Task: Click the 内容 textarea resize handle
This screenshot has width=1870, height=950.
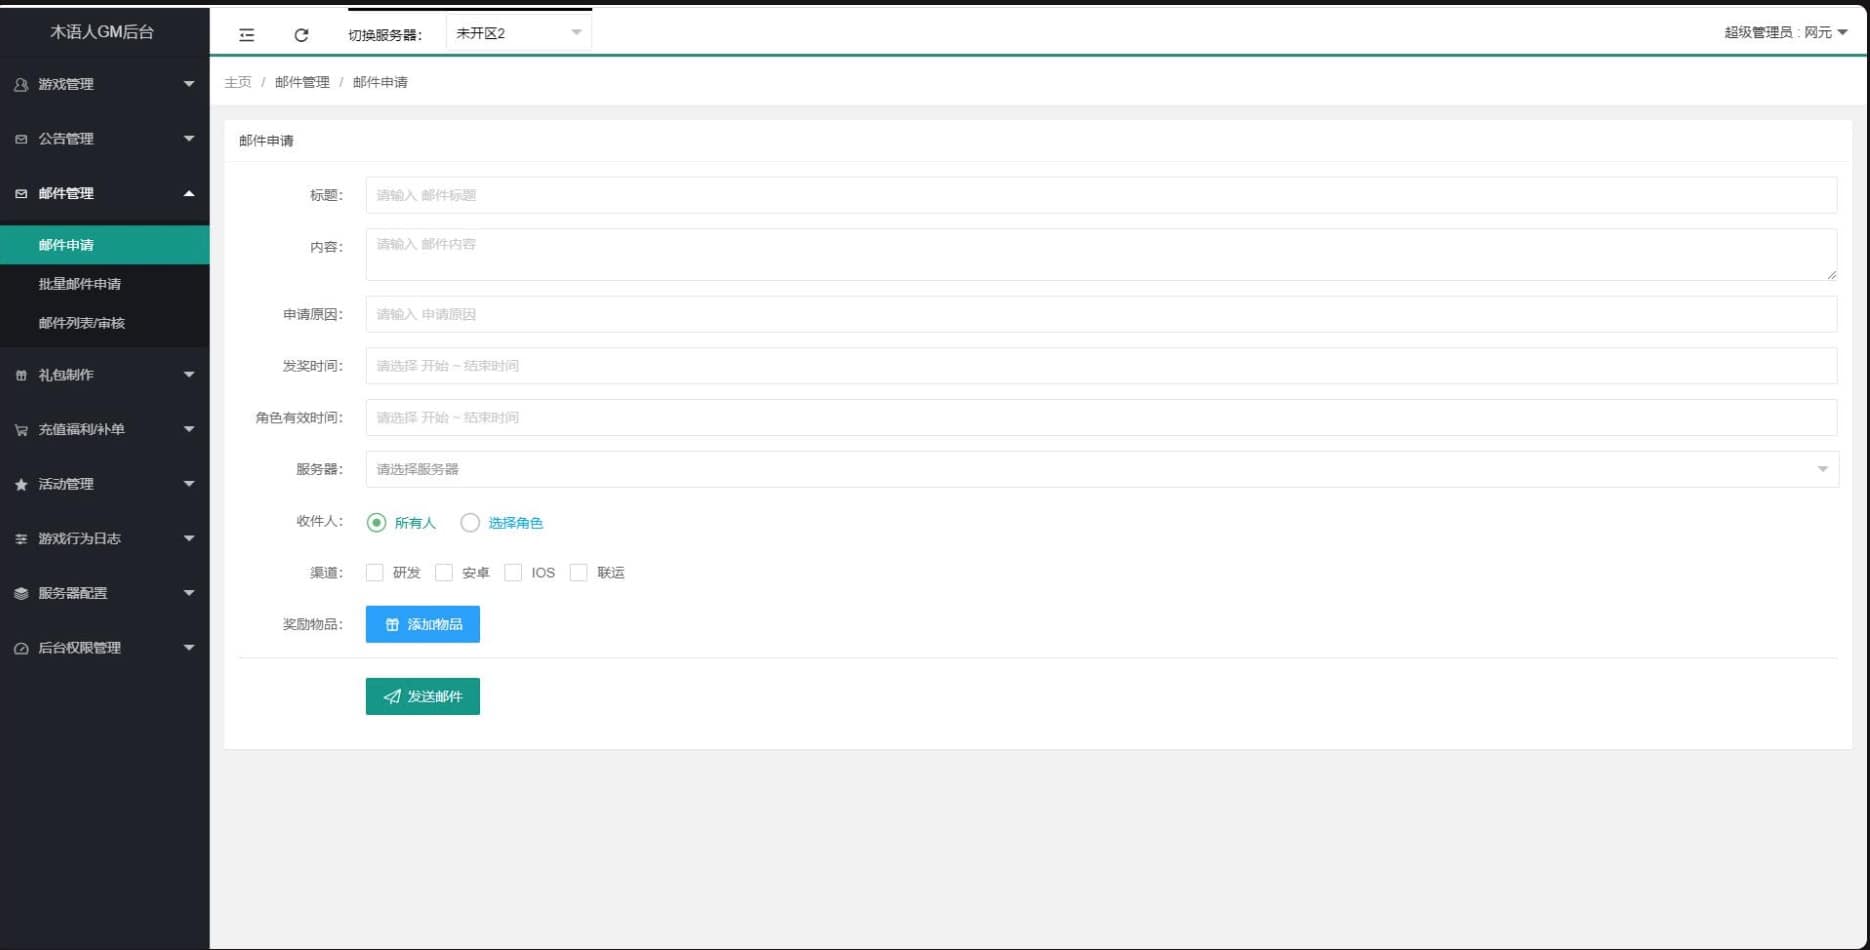Action: tap(1831, 274)
